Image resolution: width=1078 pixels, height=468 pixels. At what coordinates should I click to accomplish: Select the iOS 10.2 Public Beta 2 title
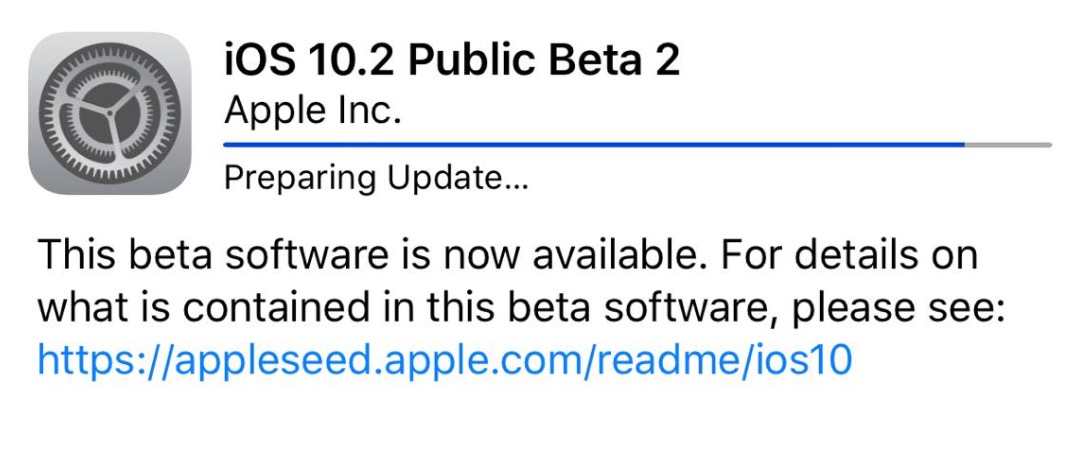[452, 60]
